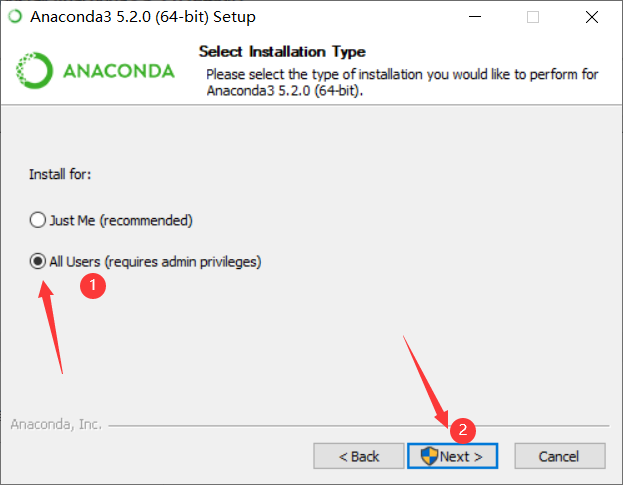
Task: Click the green Anaconda ring logo
Action: click(x=34, y=70)
